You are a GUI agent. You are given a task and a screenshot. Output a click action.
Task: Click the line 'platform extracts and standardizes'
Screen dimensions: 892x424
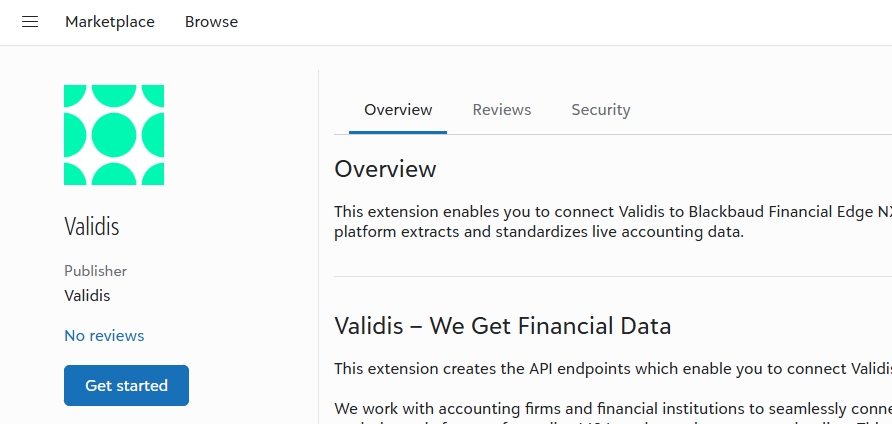coord(539,232)
